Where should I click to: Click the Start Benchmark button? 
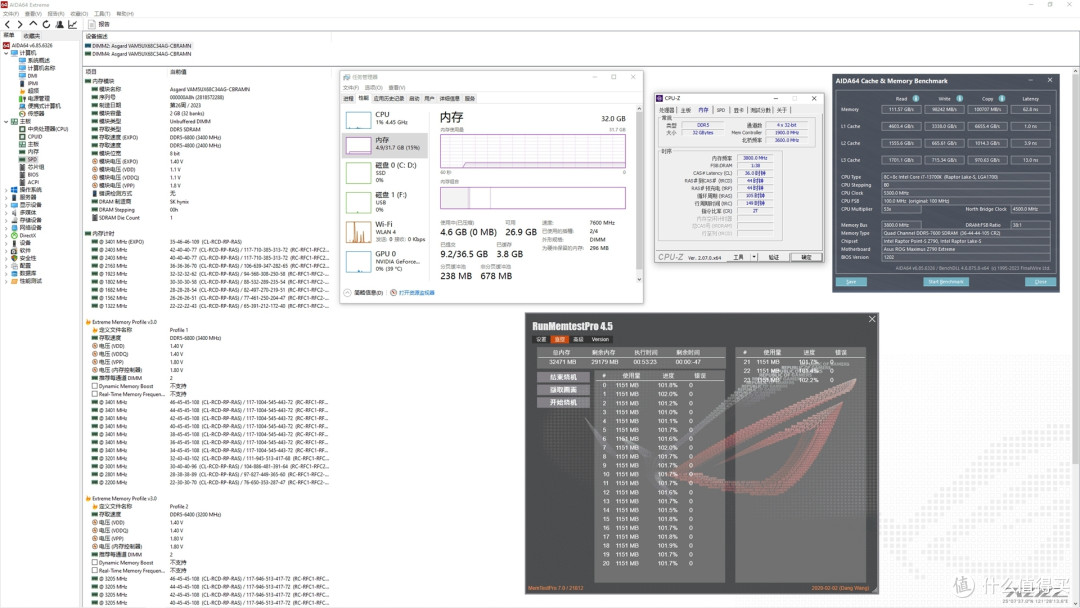(x=946, y=282)
